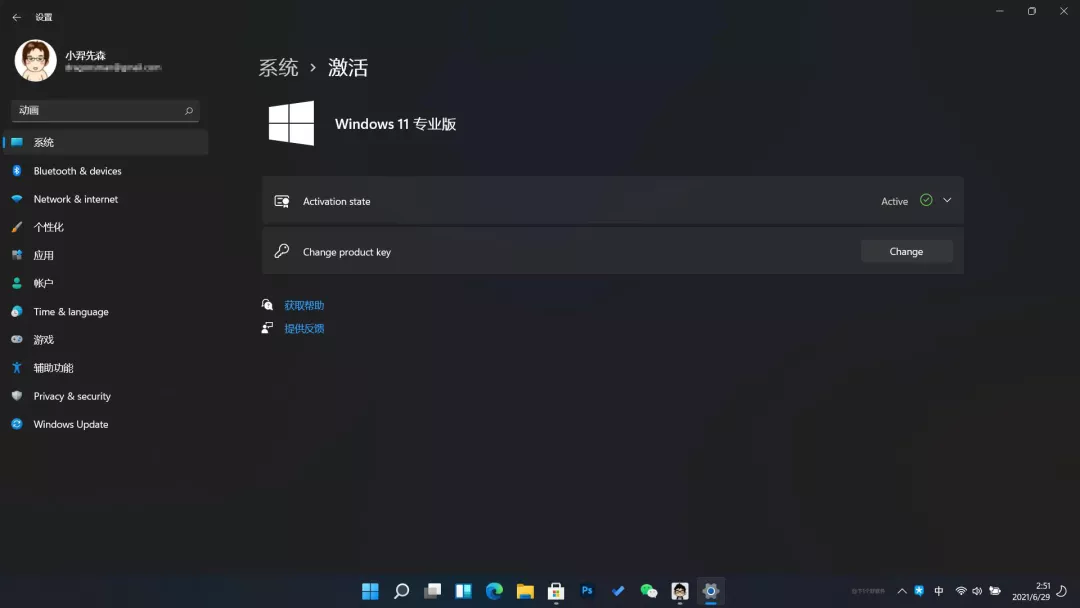This screenshot has width=1080, height=608.
Task: Open 辅助功能 accessibility settings
Action: coord(105,368)
